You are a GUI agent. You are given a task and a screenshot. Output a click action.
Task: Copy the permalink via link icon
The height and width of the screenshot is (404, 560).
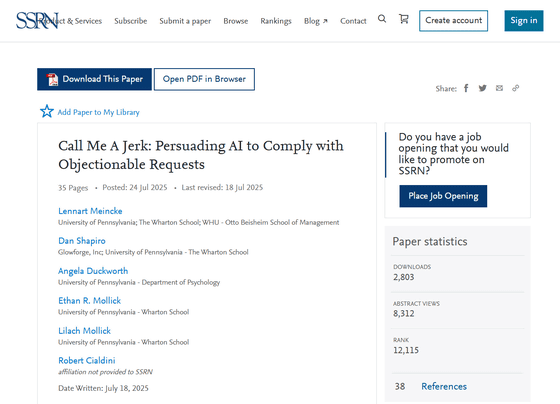click(515, 88)
